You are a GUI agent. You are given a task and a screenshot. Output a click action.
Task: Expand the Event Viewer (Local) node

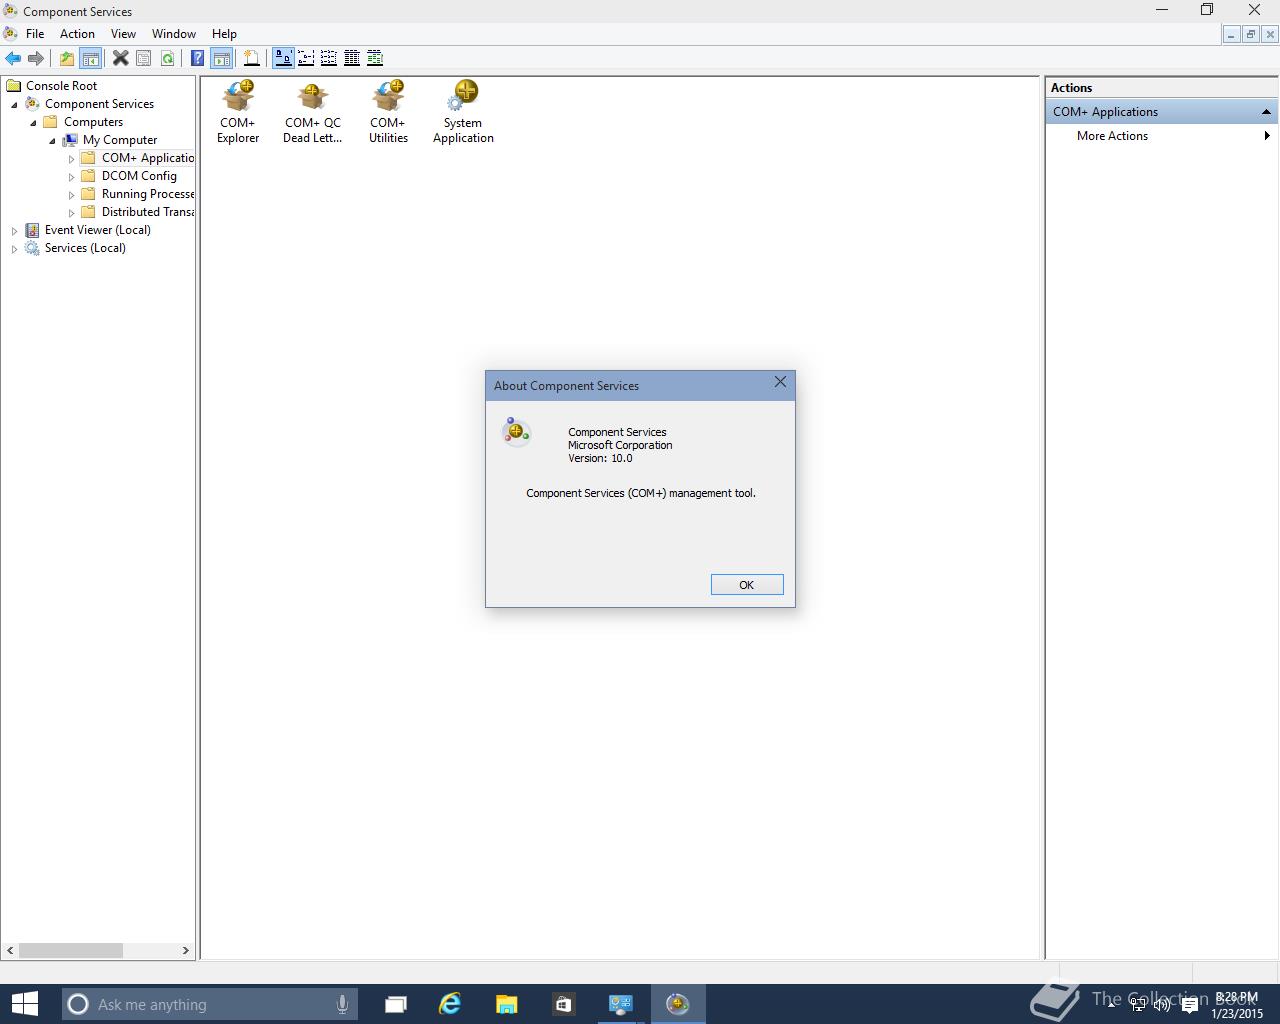[14, 231]
